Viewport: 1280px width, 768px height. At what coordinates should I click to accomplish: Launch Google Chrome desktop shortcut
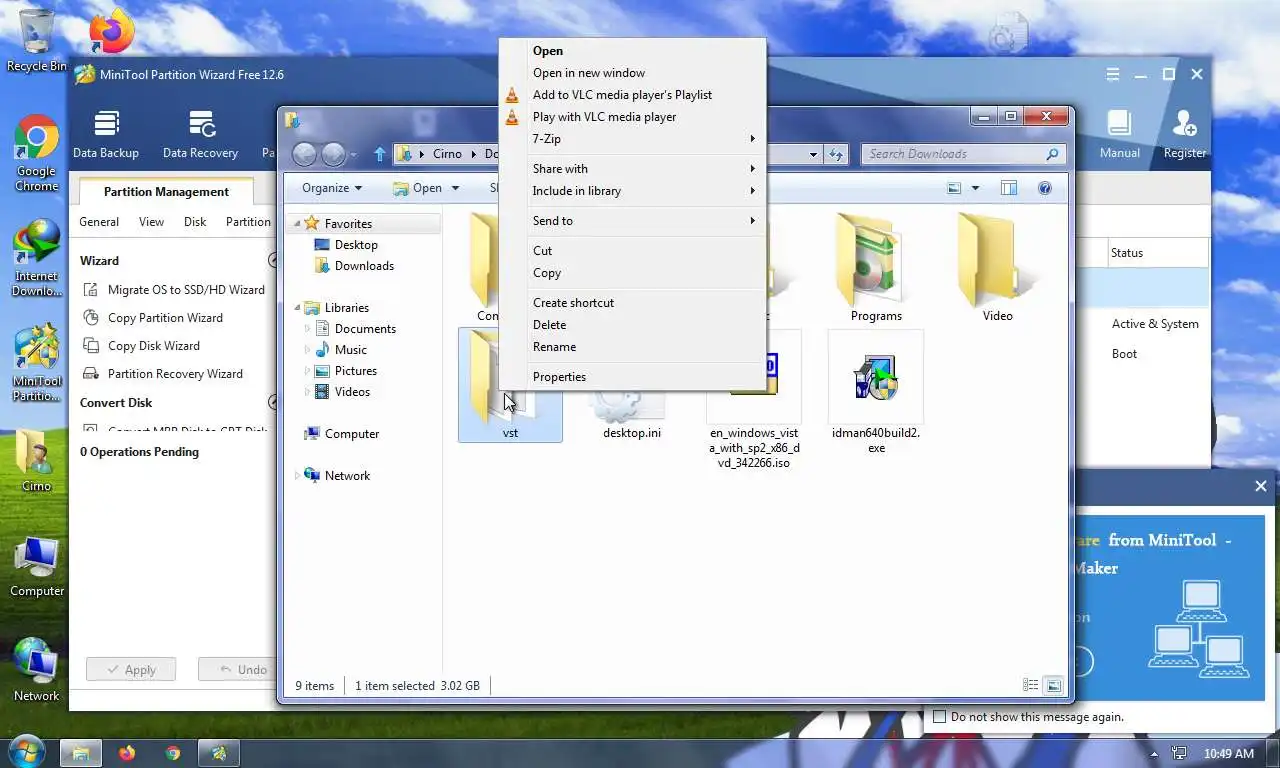click(x=36, y=152)
